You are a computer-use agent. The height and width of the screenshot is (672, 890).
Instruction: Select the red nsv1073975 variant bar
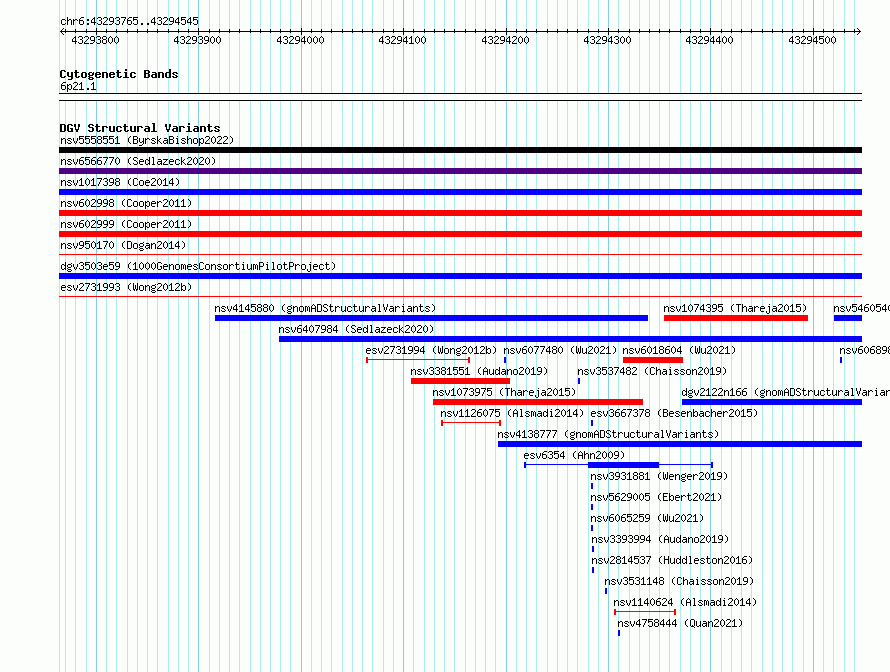coord(538,402)
